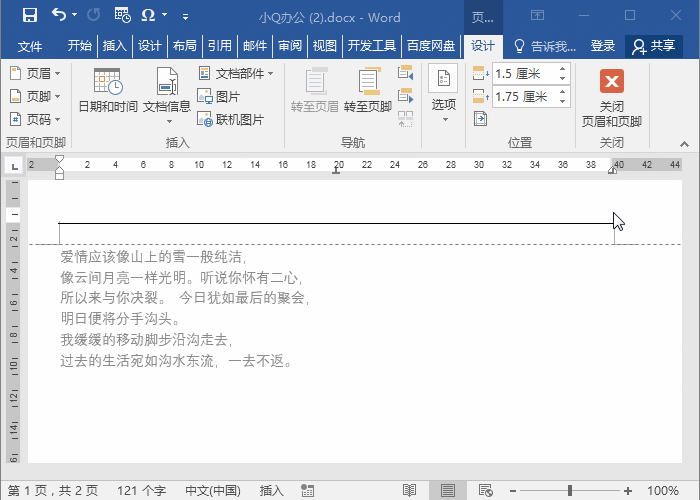
Task: Click the Undo arrow icon
Action: tap(59, 15)
